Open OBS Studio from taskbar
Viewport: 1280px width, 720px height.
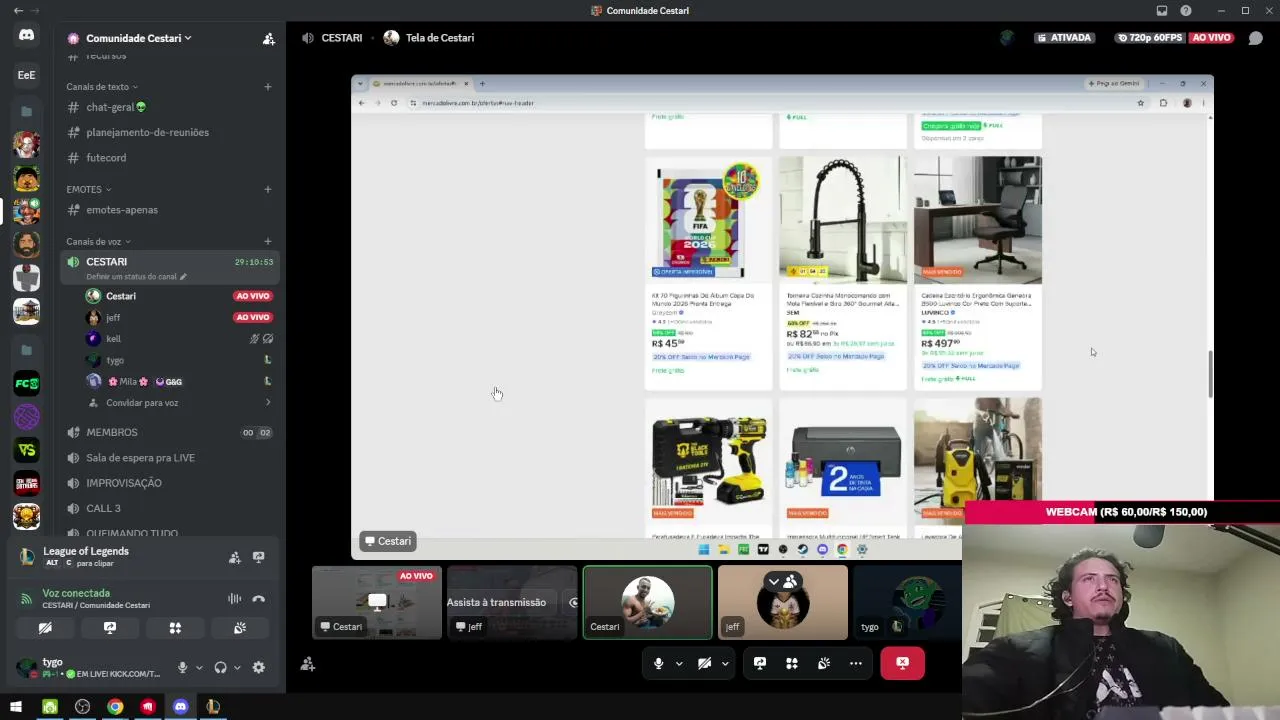tap(82, 707)
